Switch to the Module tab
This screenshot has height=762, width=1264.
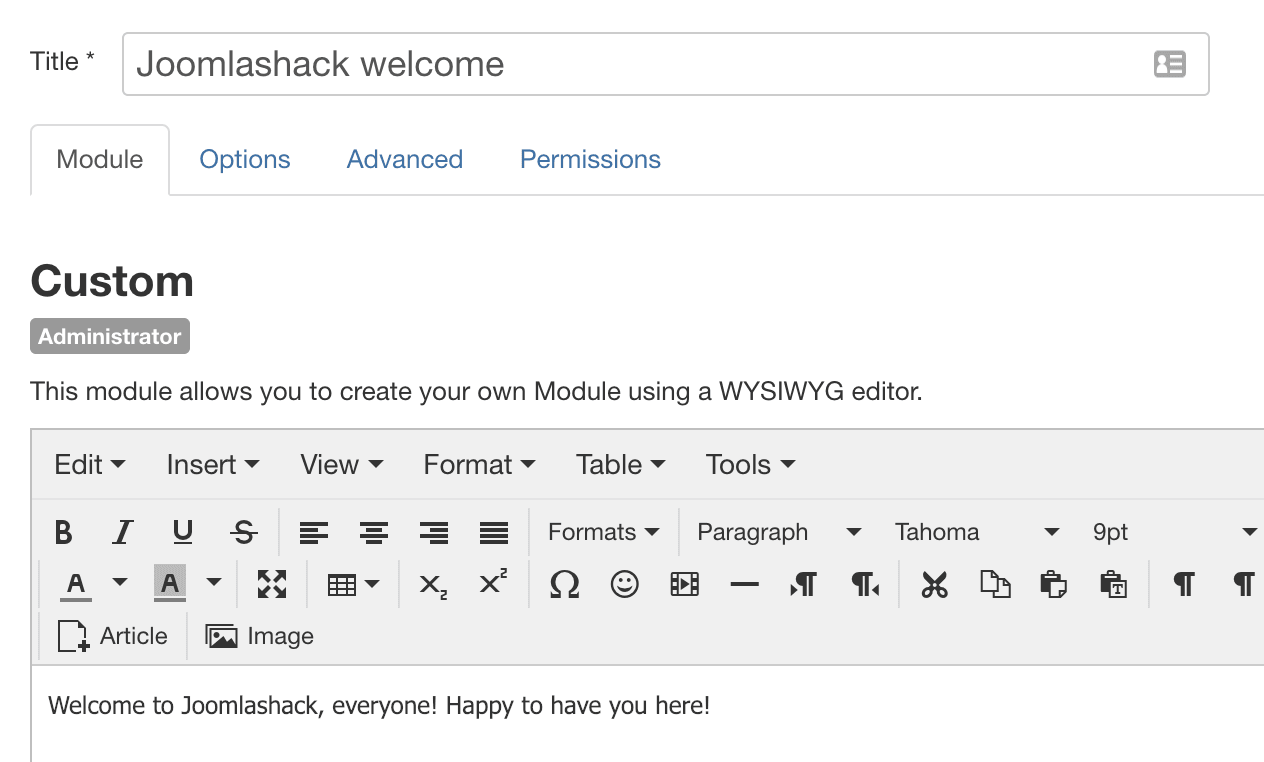pyautogui.click(x=100, y=160)
